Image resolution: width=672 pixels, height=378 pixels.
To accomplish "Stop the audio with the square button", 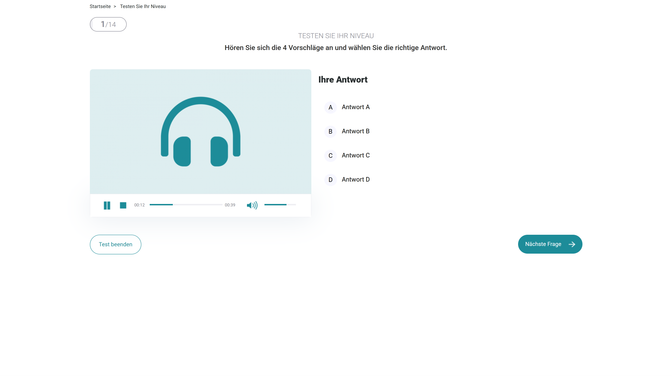I will pyautogui.click(x=123, y=205).
